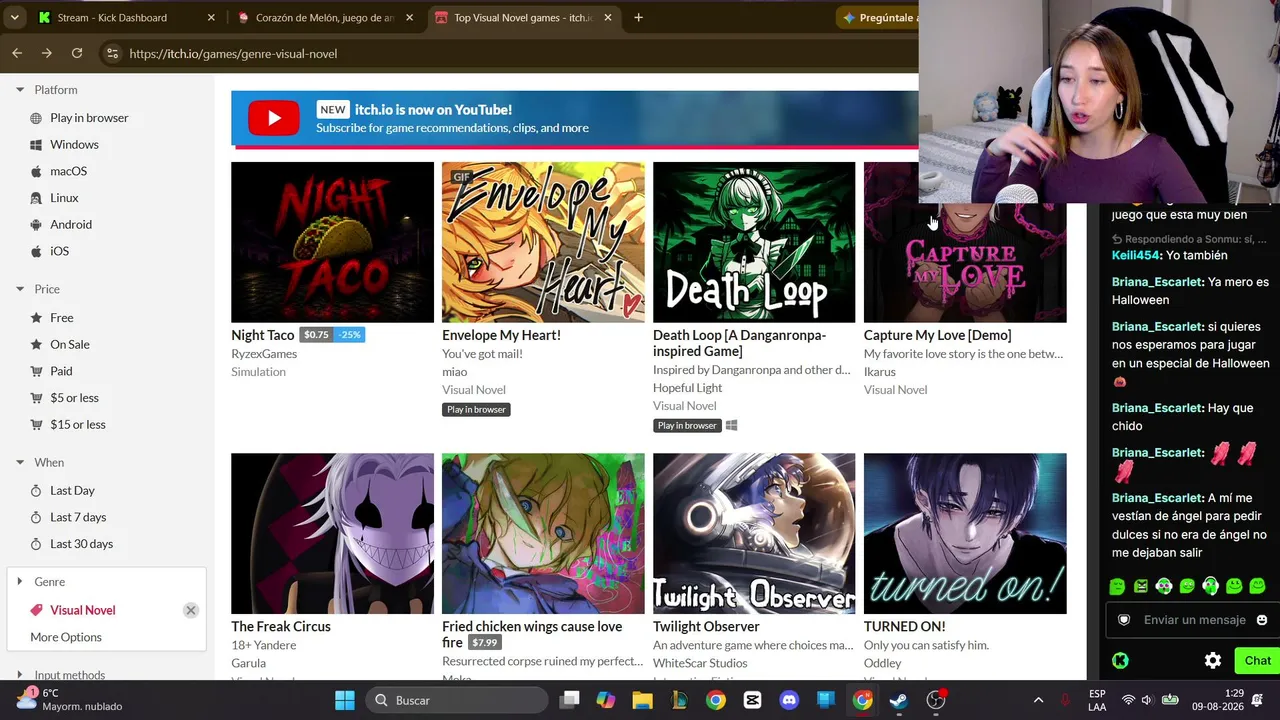Show only Paid games
Image resolution: width=1280 pixels, height=720 pixels.
[x=61, y=371]
